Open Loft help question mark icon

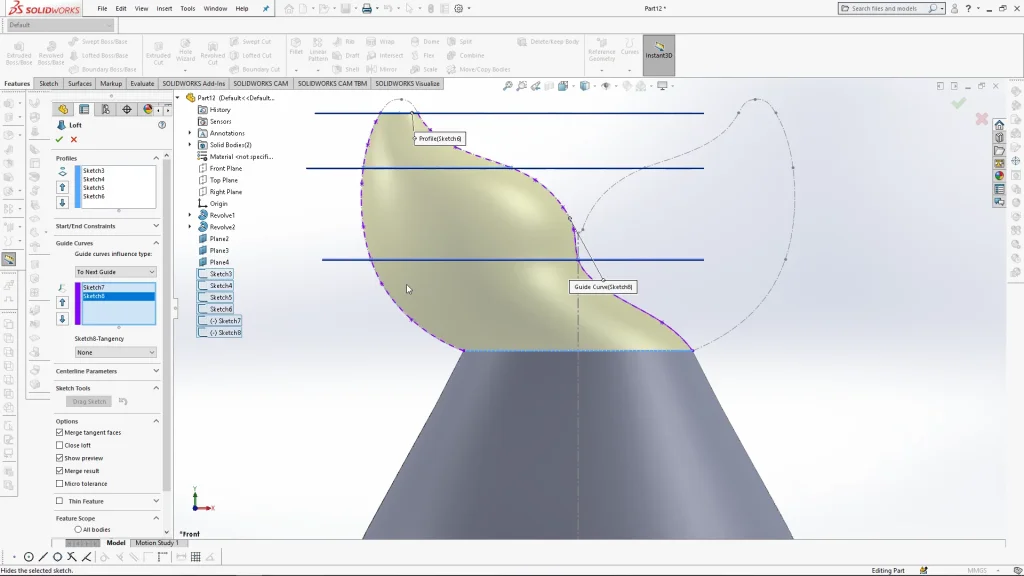[162, 125]
